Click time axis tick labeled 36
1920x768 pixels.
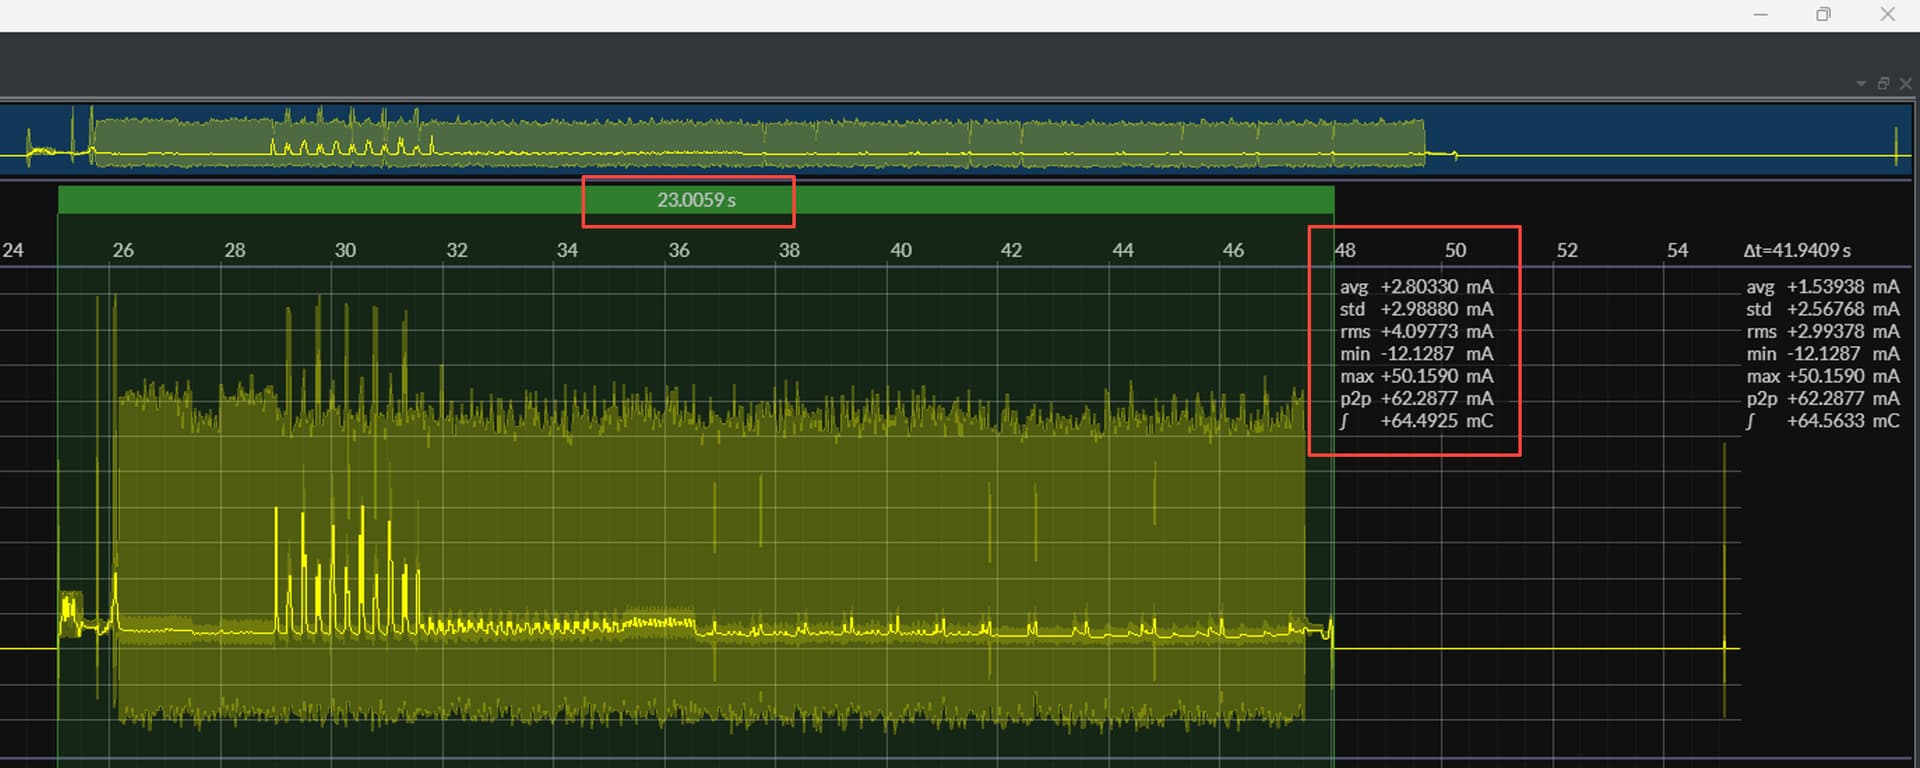tap(679, 251)
